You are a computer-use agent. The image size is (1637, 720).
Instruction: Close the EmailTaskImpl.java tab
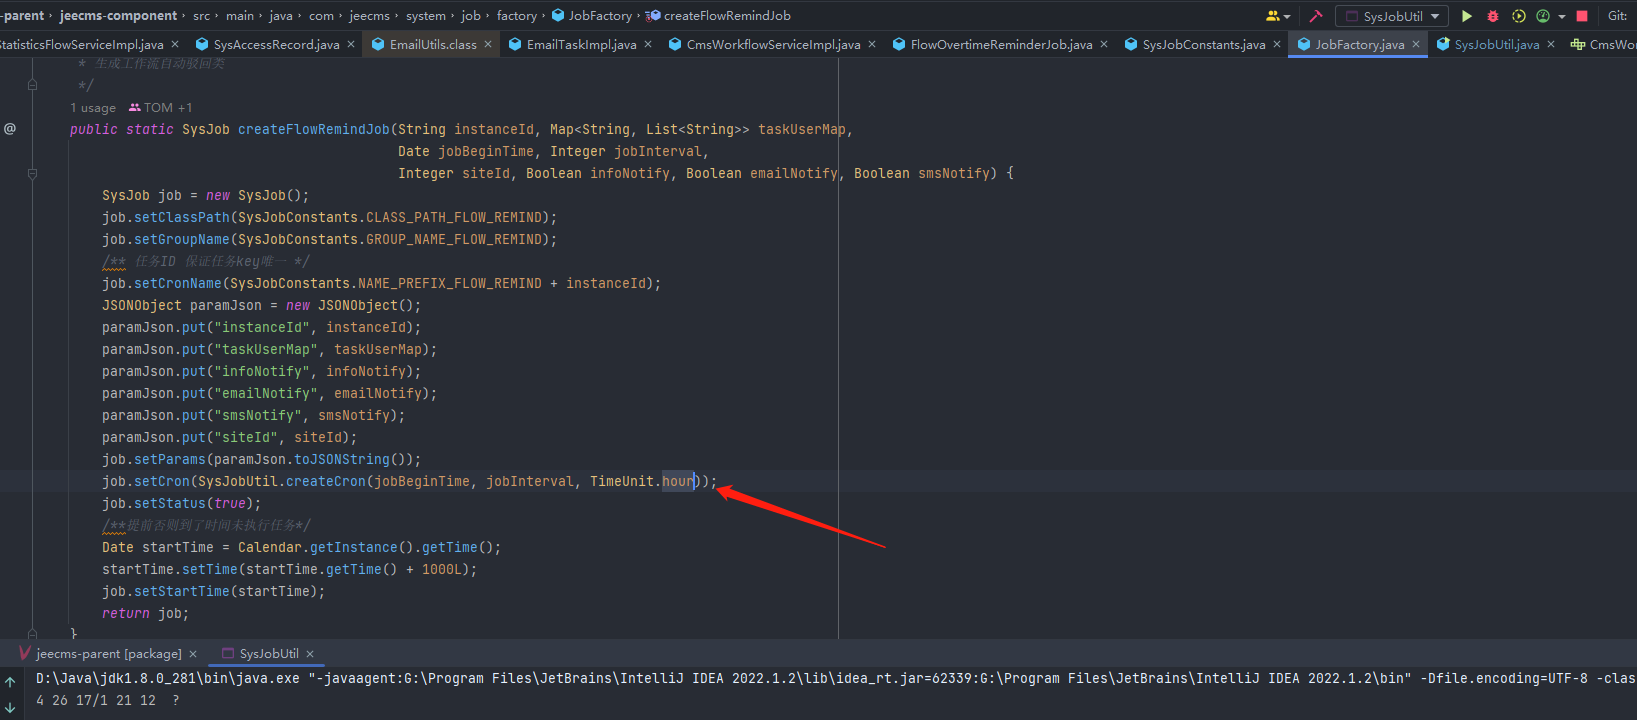(648, 45)
